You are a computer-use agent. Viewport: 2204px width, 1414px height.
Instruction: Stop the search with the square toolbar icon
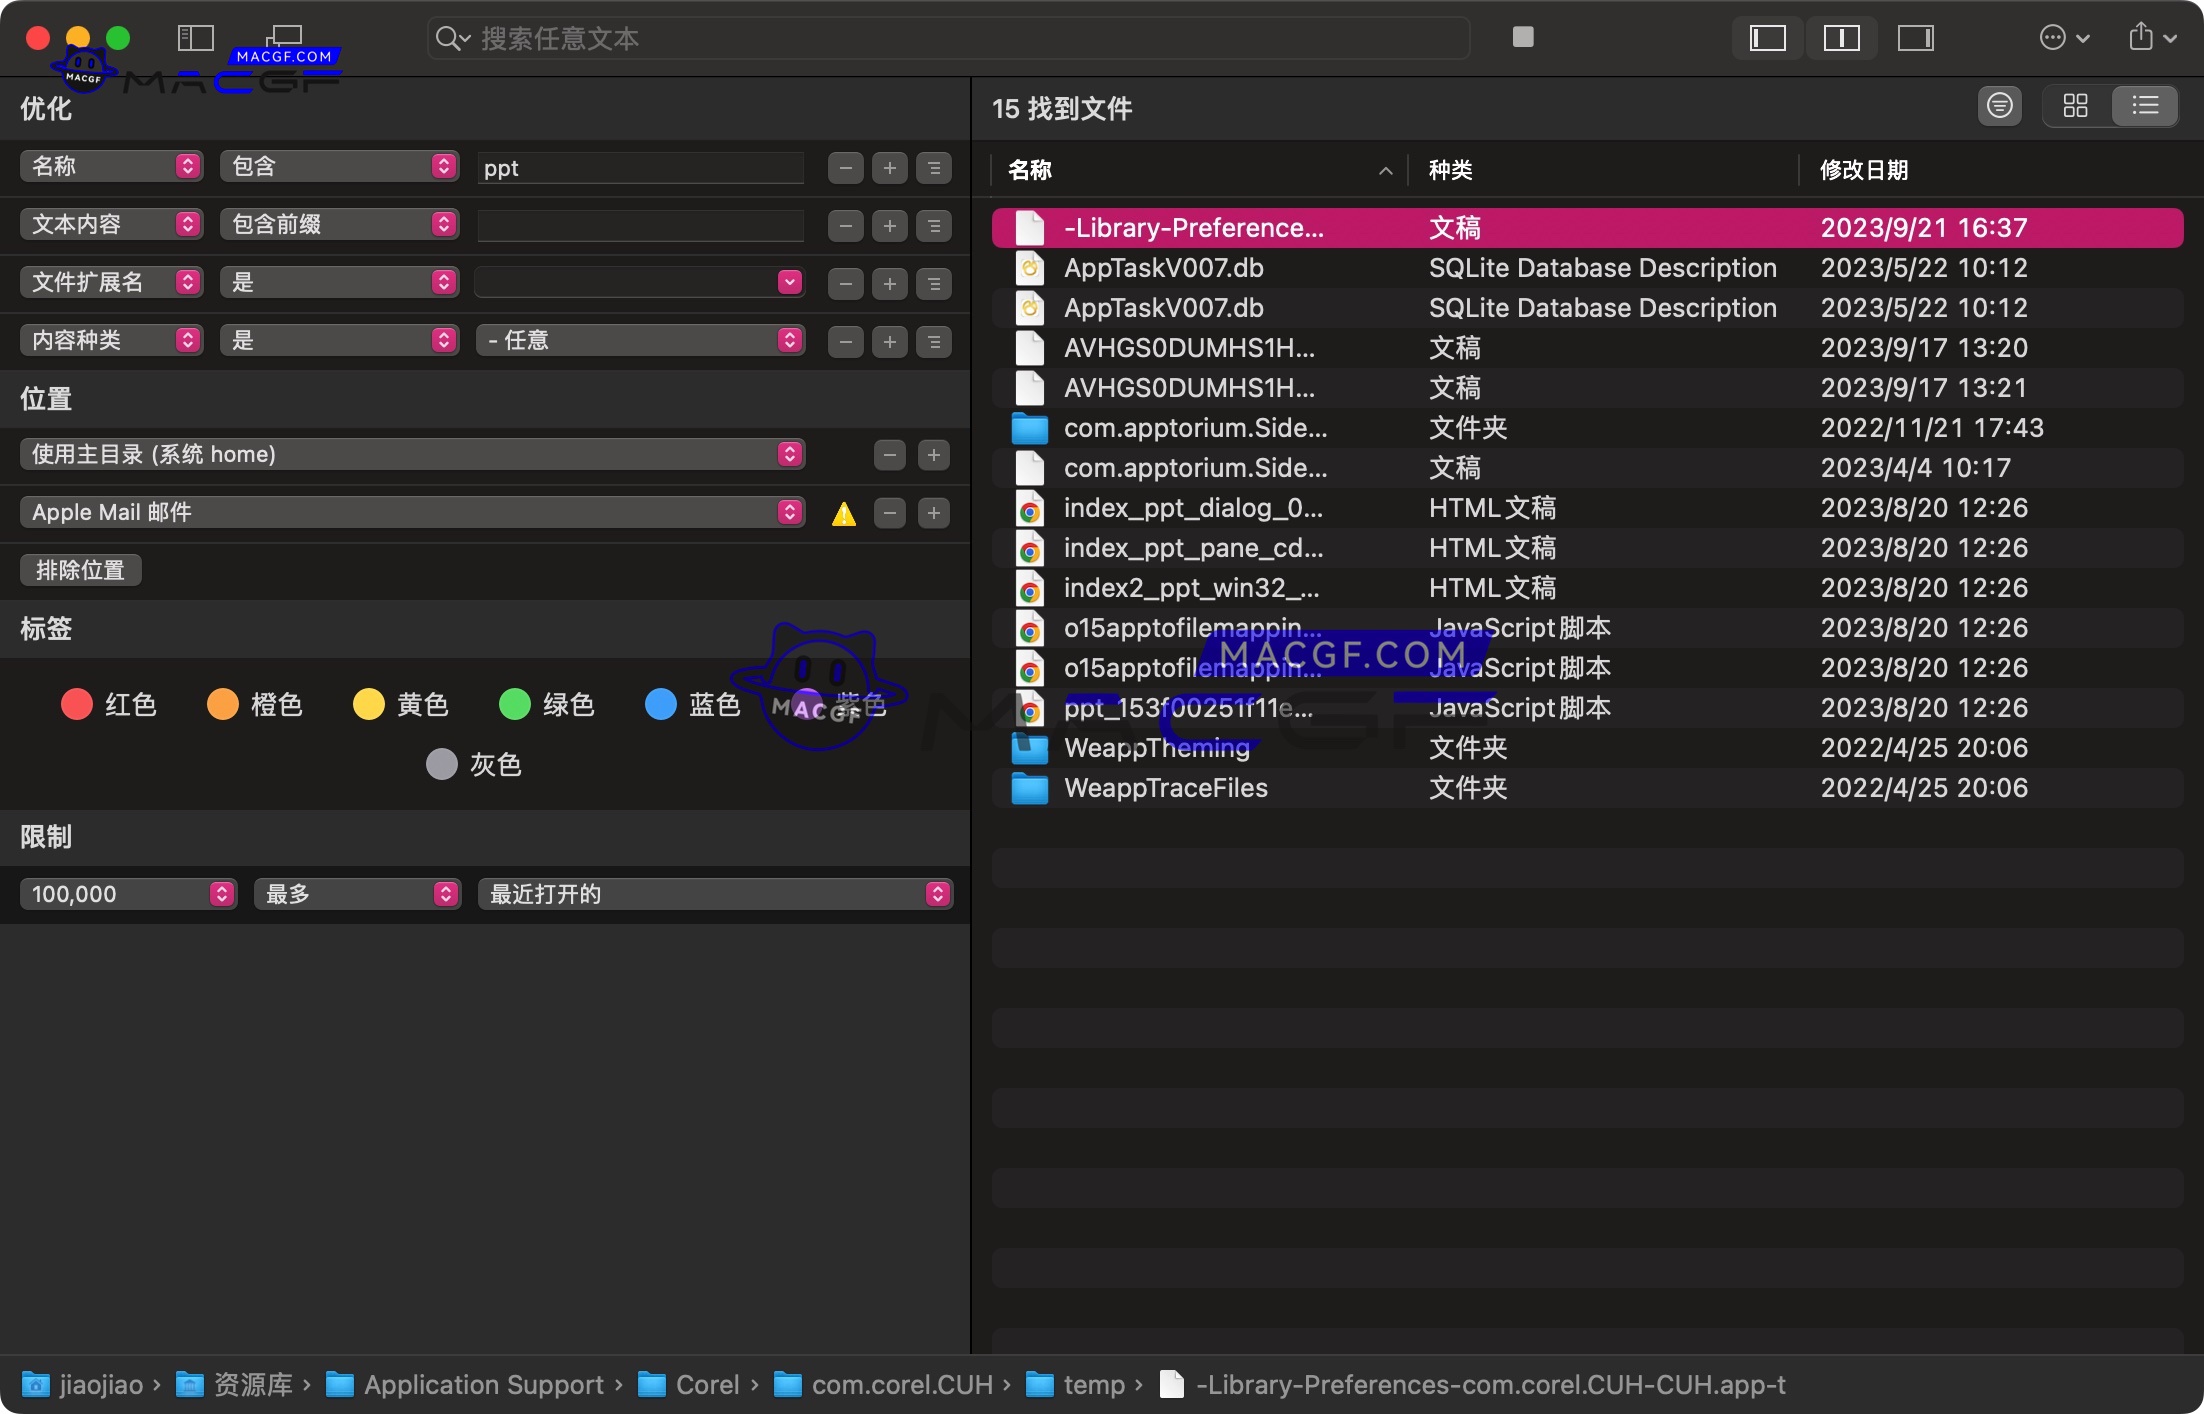[x=1523, y=37]
